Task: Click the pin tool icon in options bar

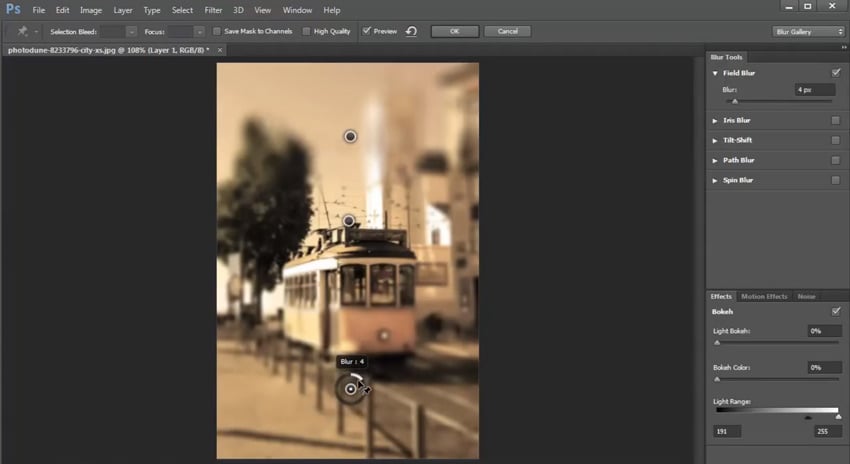Action: pos(22,31)
